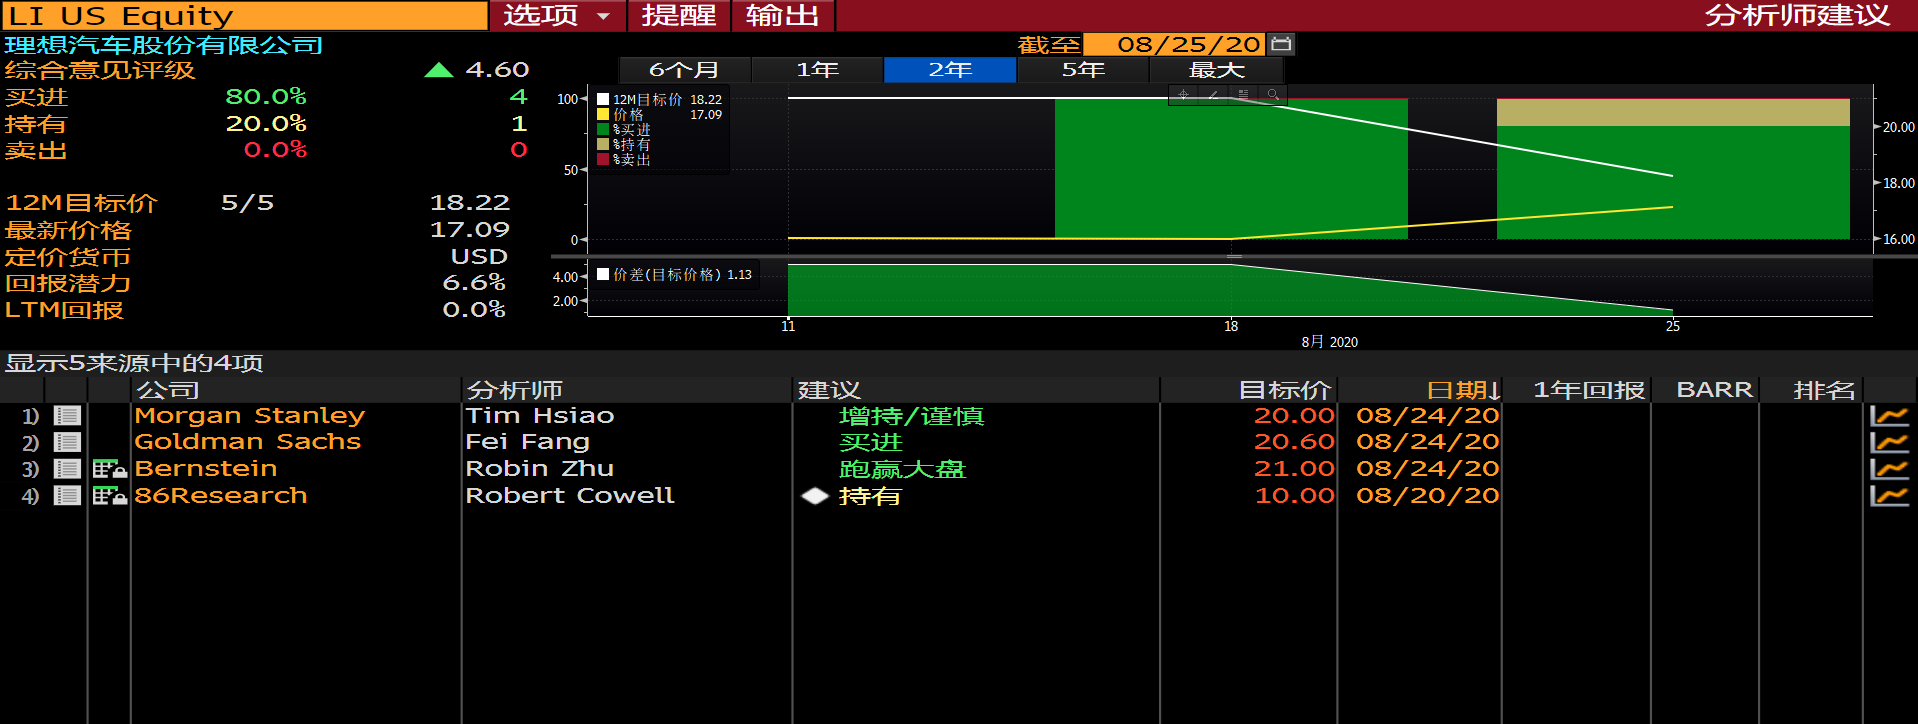Click the 86Research company link
Viewport: 1918px width, 724px height.
221,495
